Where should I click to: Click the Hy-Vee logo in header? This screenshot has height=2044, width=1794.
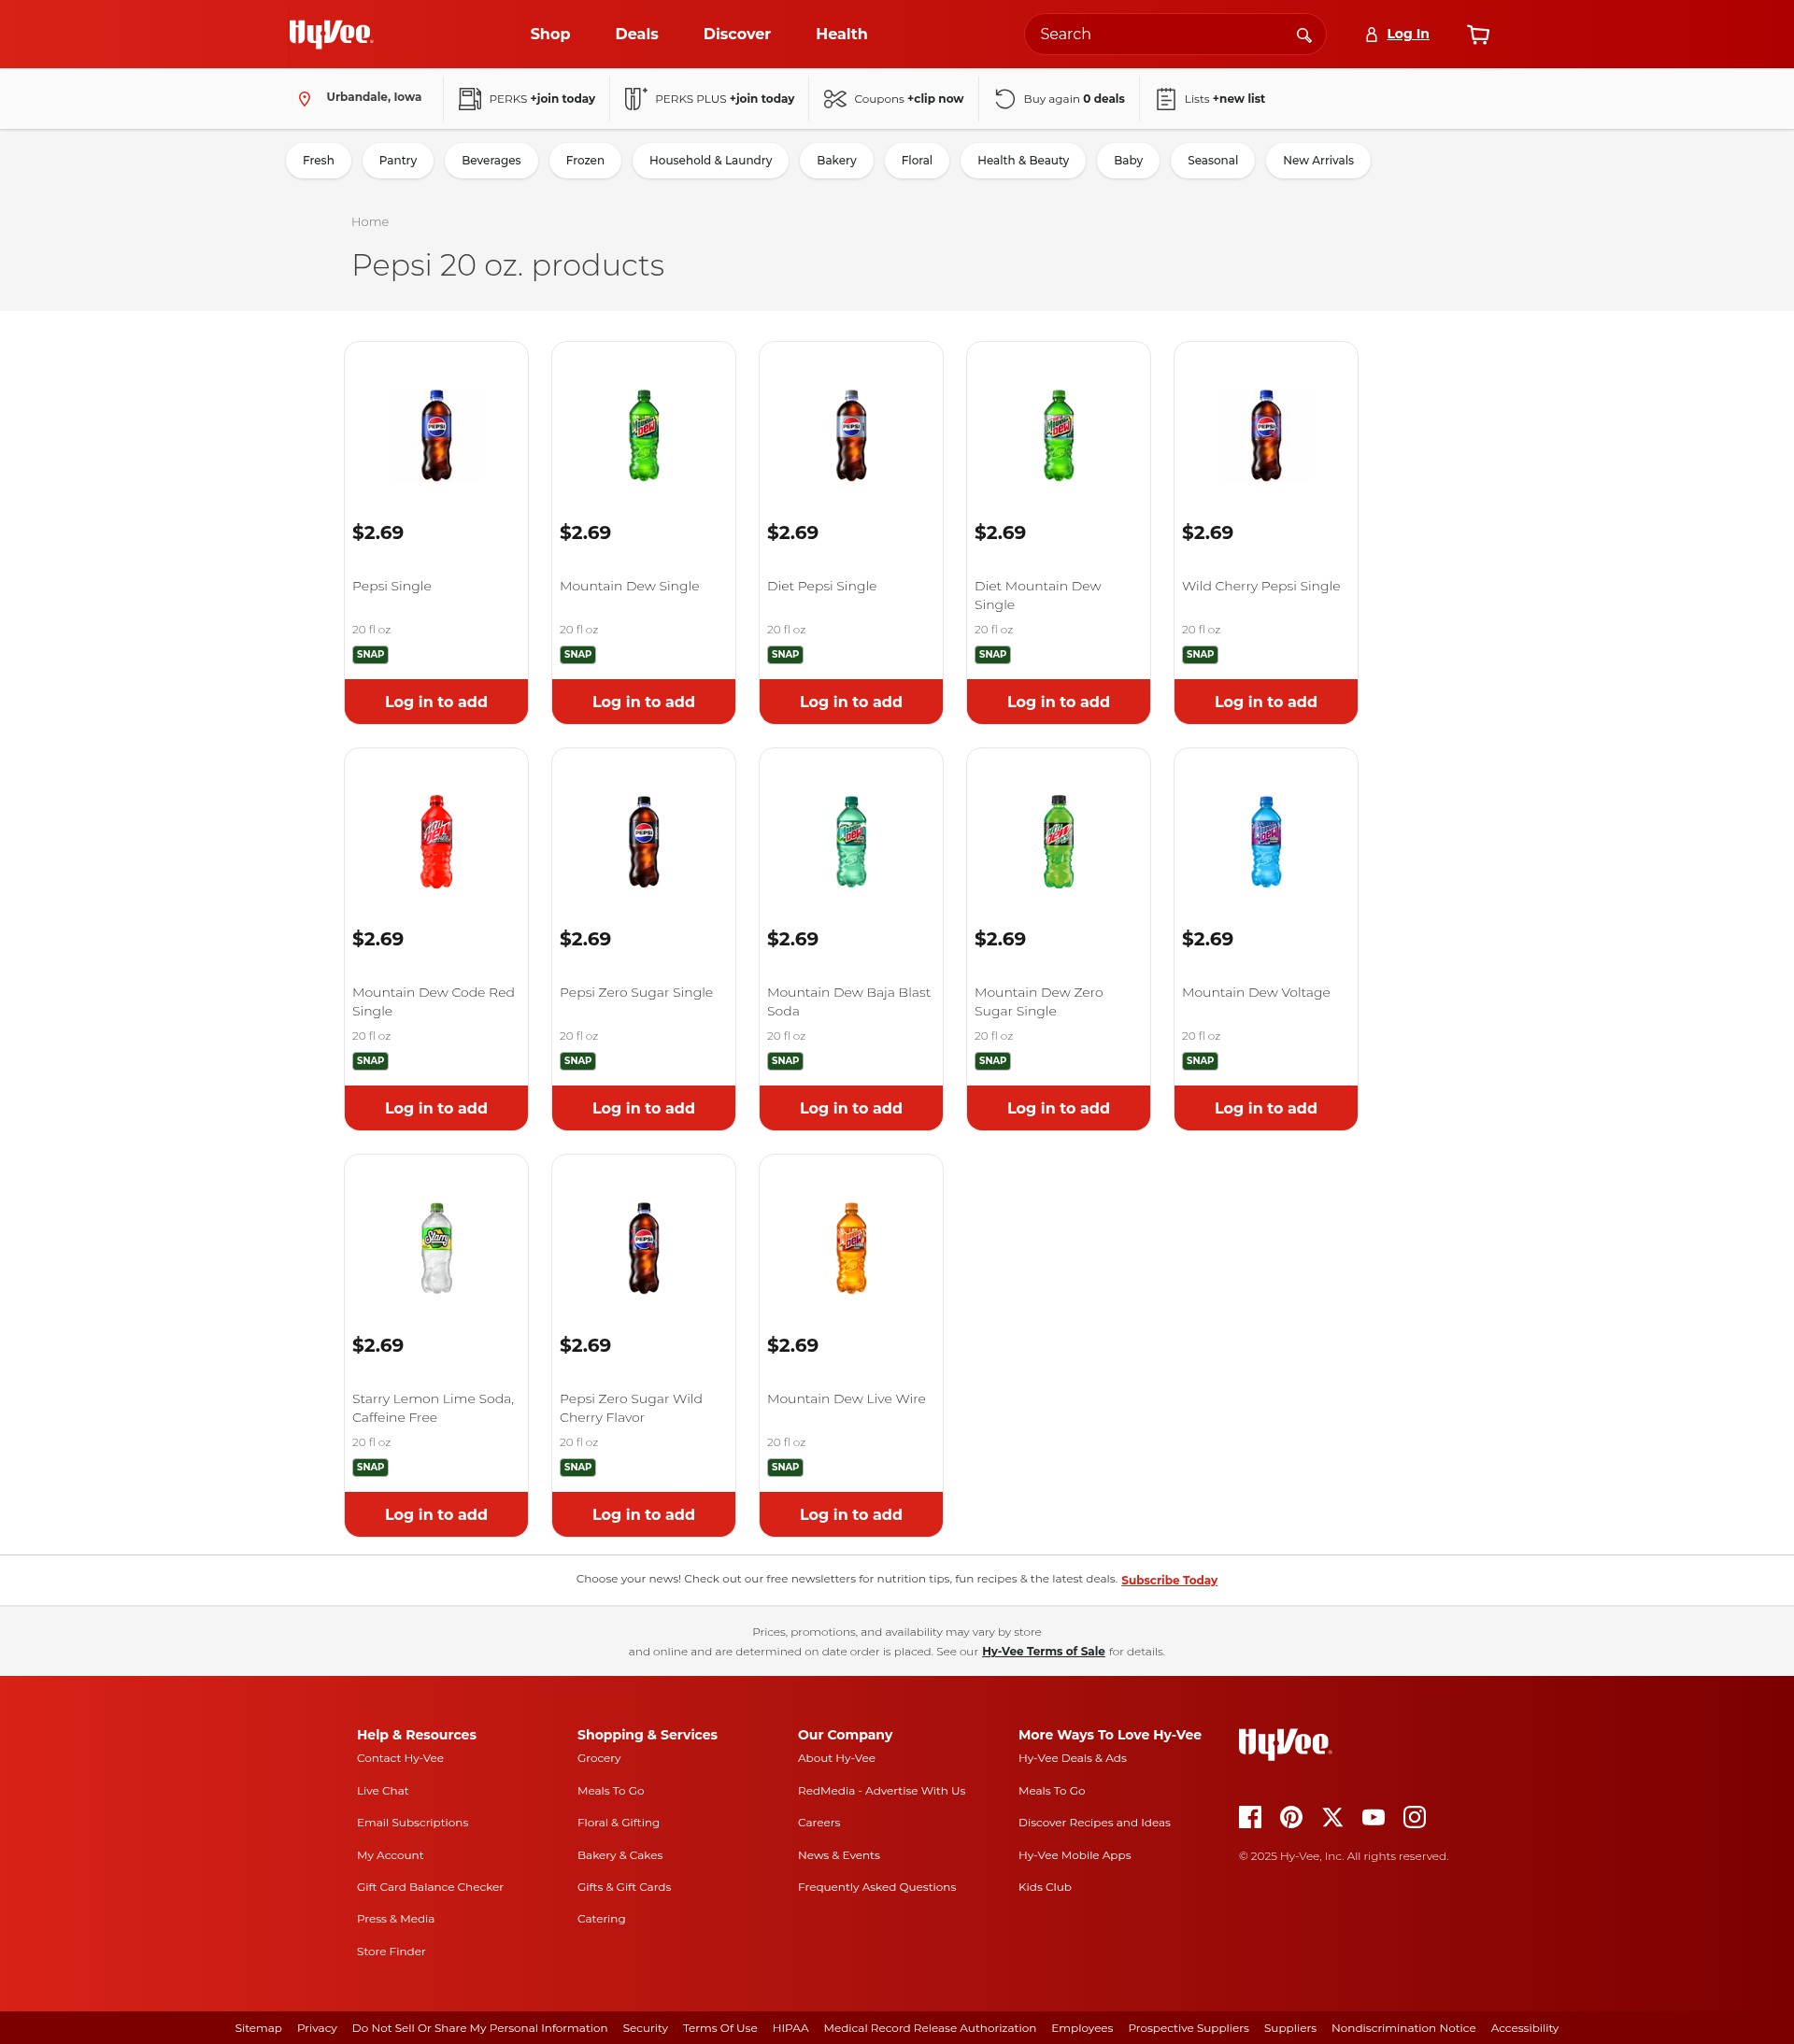coord(331,34)
